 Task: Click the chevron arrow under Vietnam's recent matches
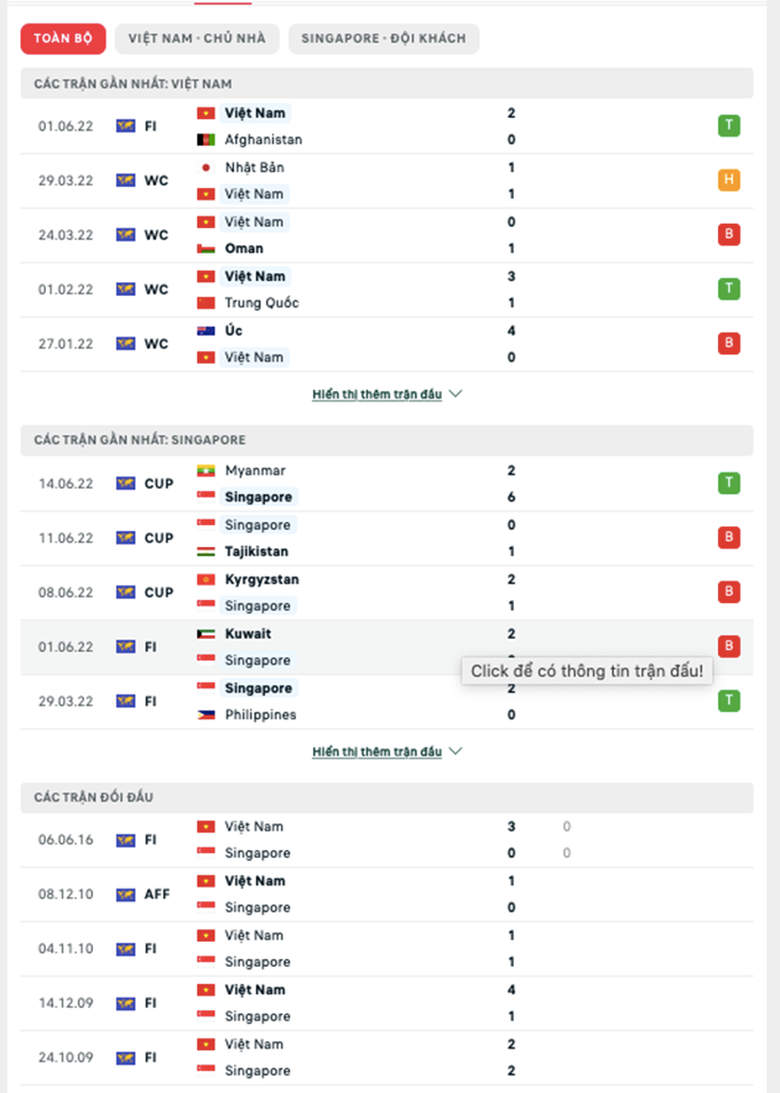tap(456, 394)
